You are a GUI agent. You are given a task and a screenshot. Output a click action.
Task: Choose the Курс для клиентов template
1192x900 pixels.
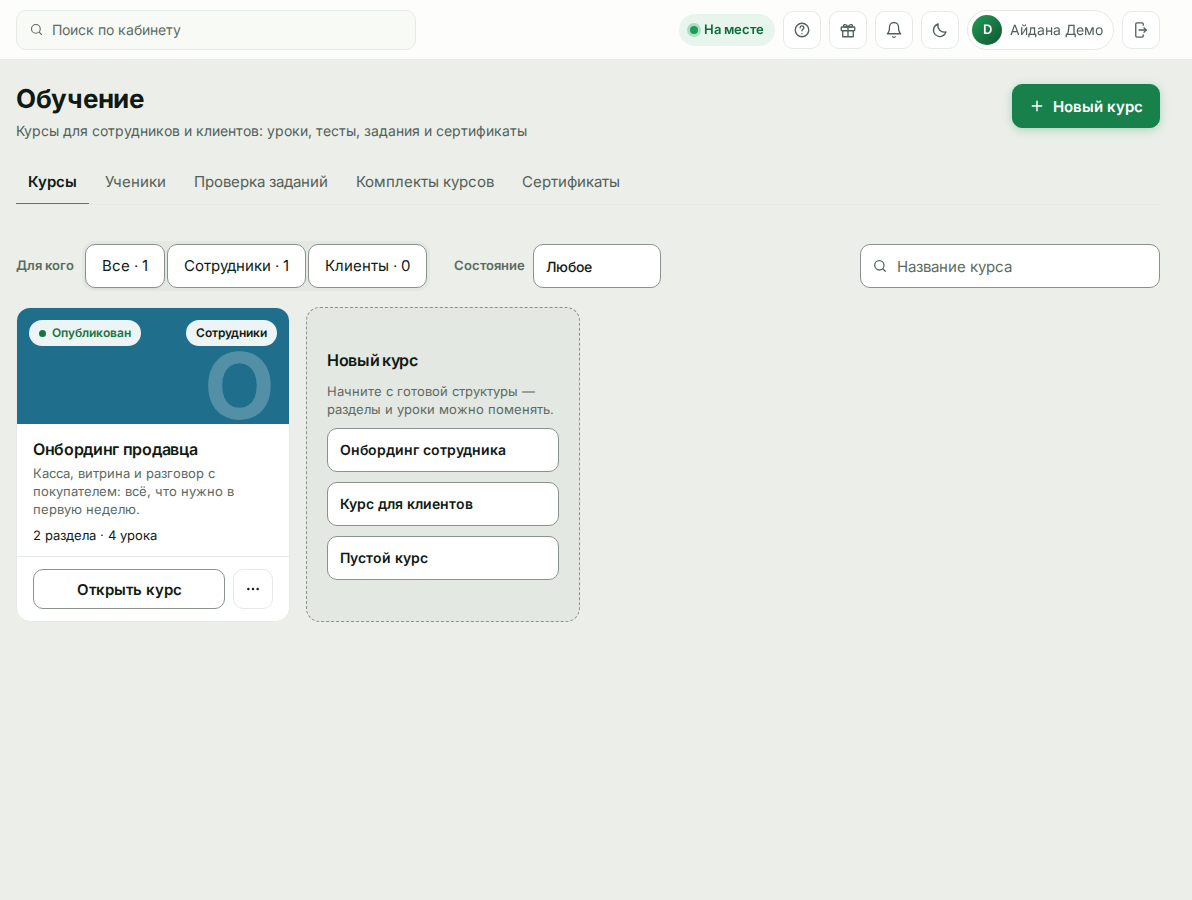(443, 504)
